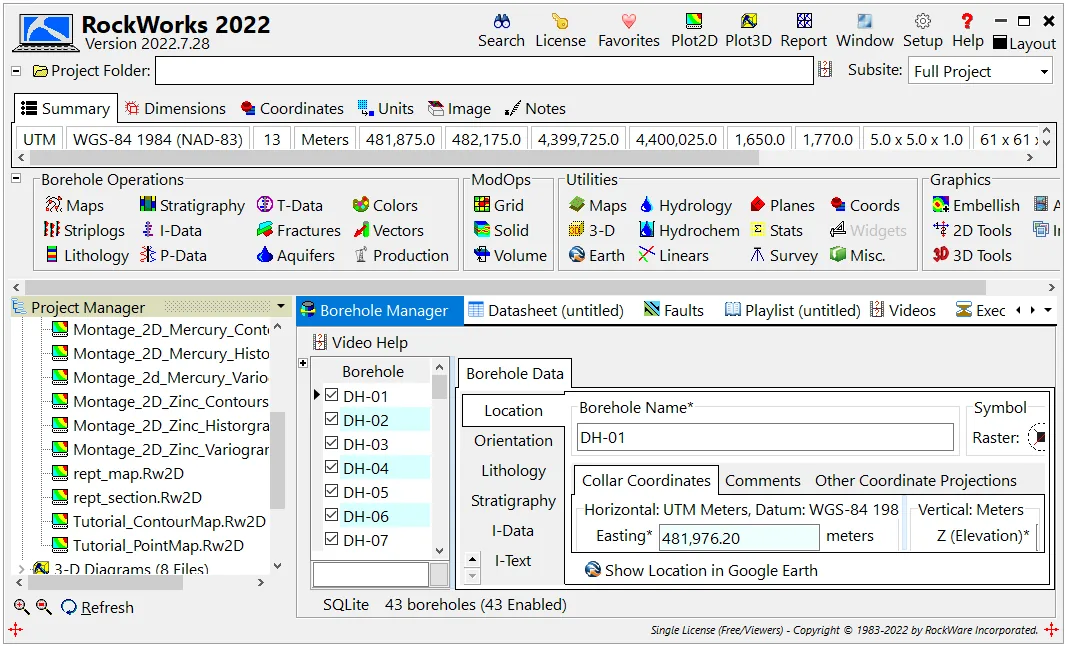Open the Layout option
1066x646 pixels.
tap(1025, 44)
